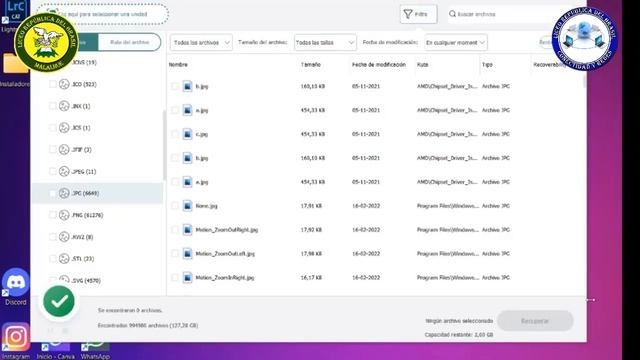Click file name Motion_ZoomOutLeft.jpg
Viewport: 640px width, 360px height.
(x=225, y=253)
